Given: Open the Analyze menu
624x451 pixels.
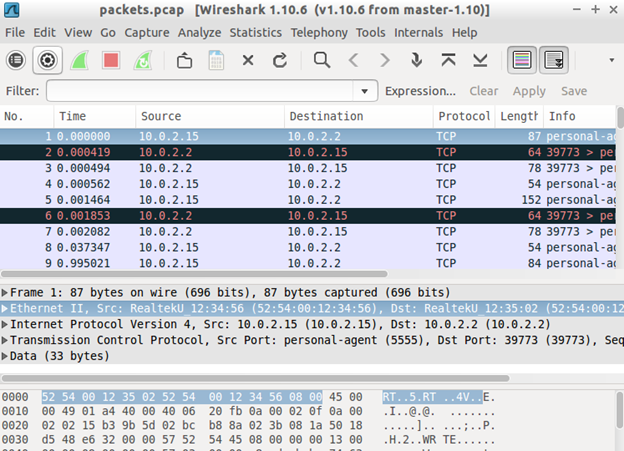Looking at the screenshot, I should pyautogui.click(x=199, y=32).
